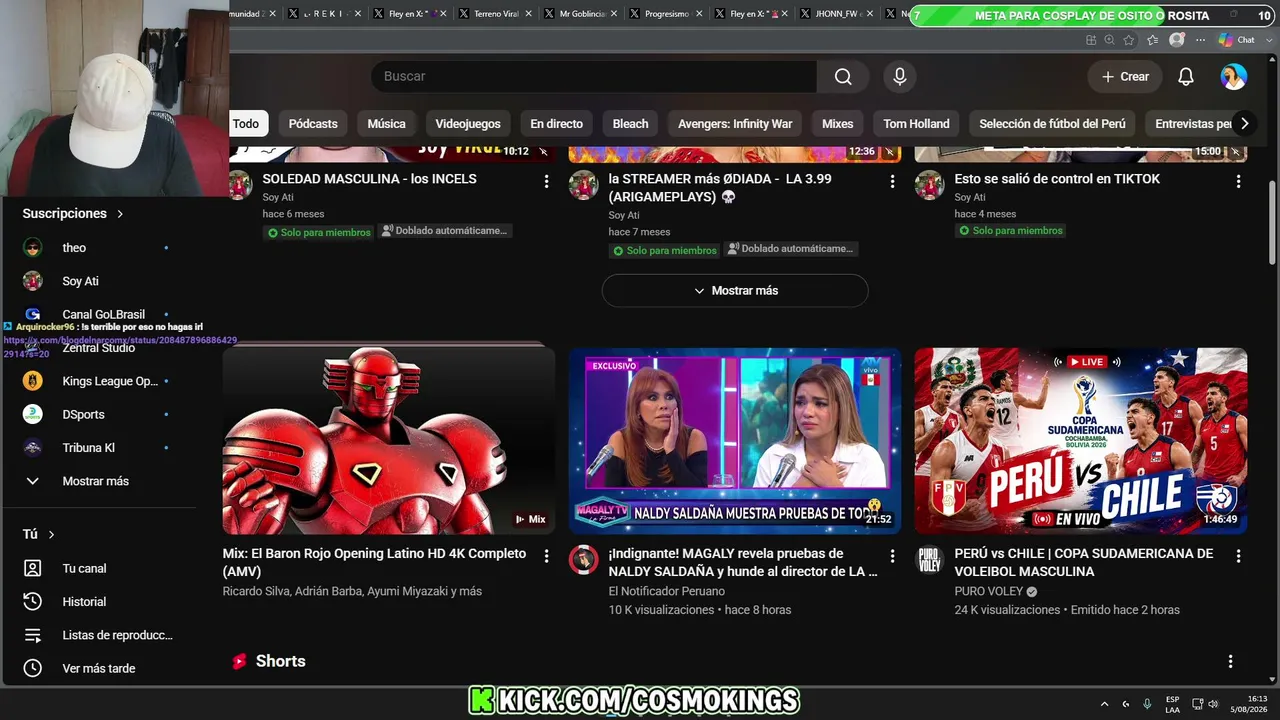
Task: Open the ESP LAA language switcher
Action: pyautogui.click(x=1172, y=704)
